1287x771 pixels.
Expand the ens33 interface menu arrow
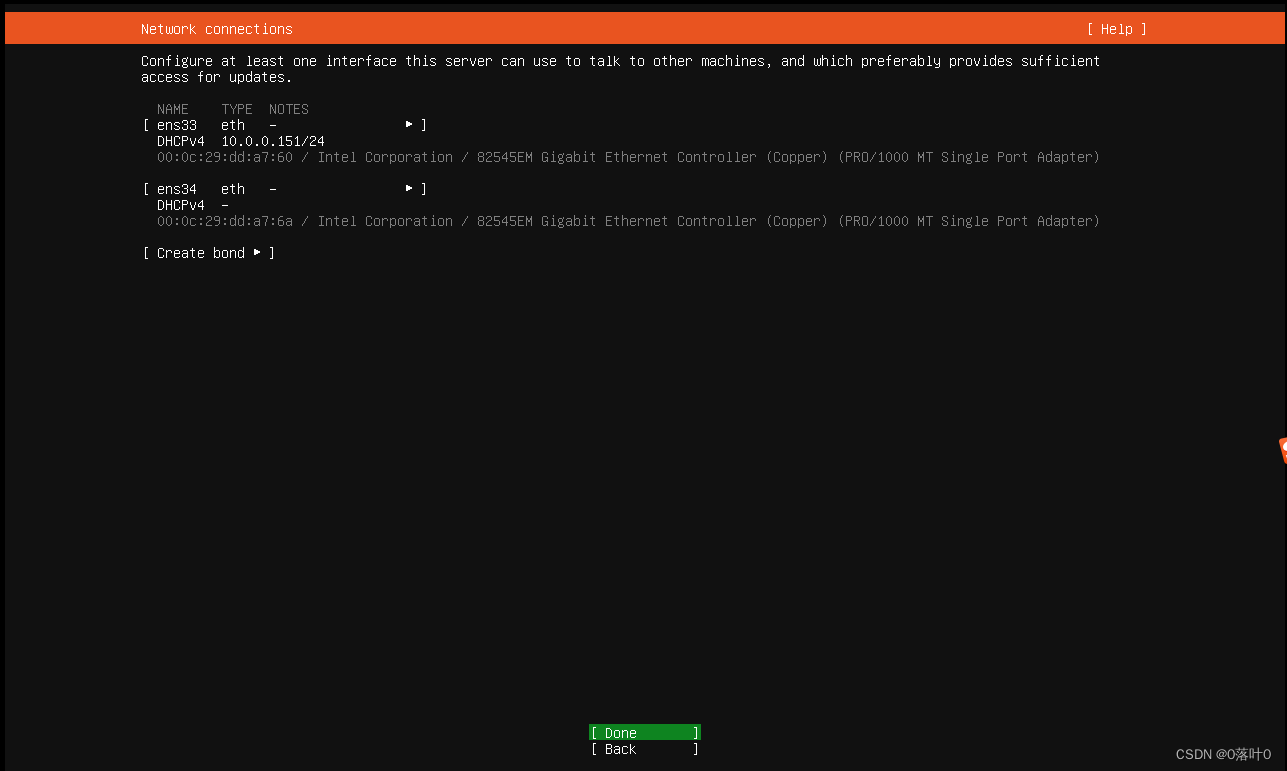[409, 125]
